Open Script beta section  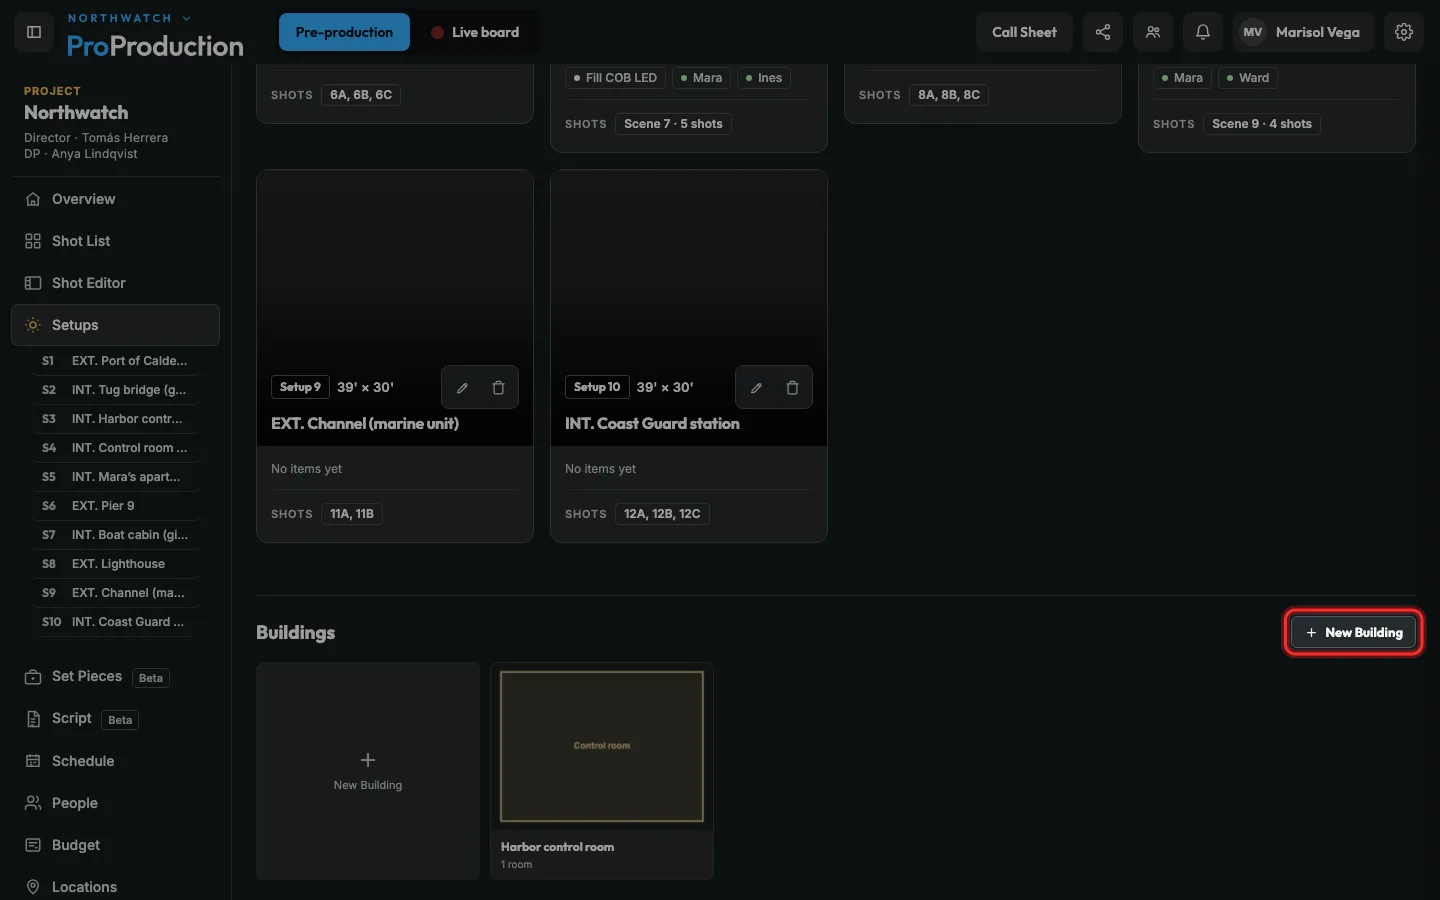(x=115, y=719)
